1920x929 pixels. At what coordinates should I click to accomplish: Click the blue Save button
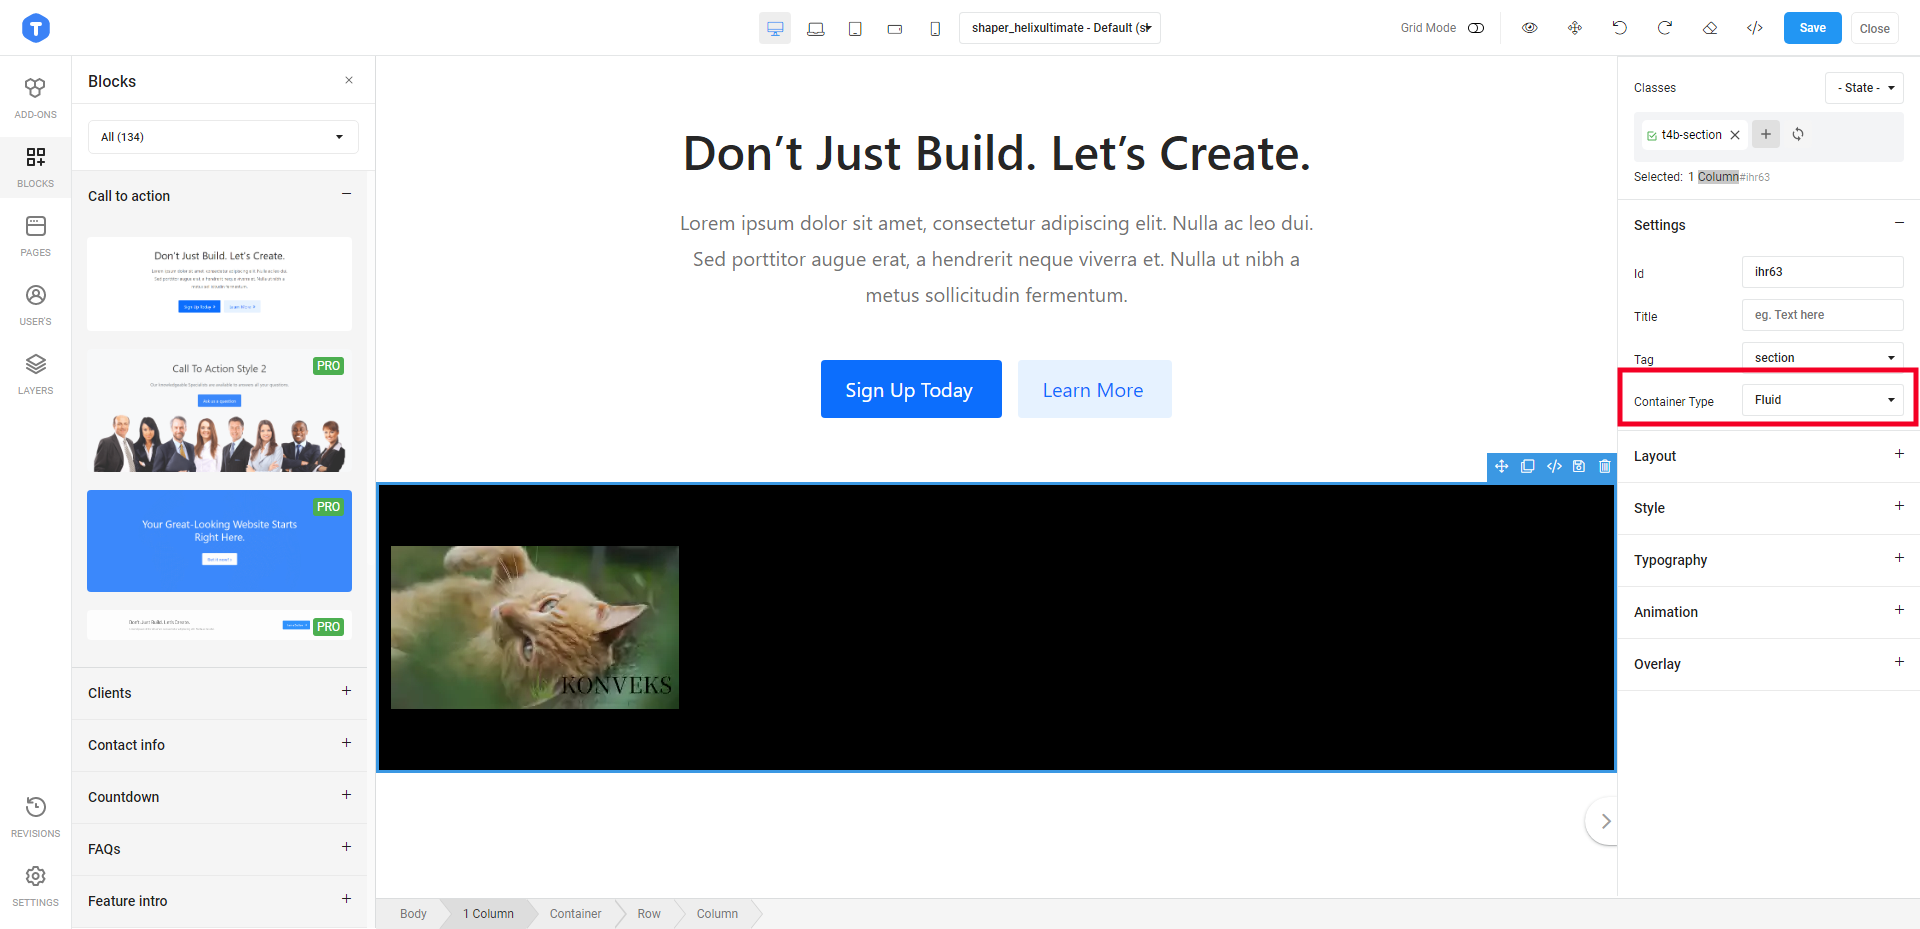[x=1812, y=28]
